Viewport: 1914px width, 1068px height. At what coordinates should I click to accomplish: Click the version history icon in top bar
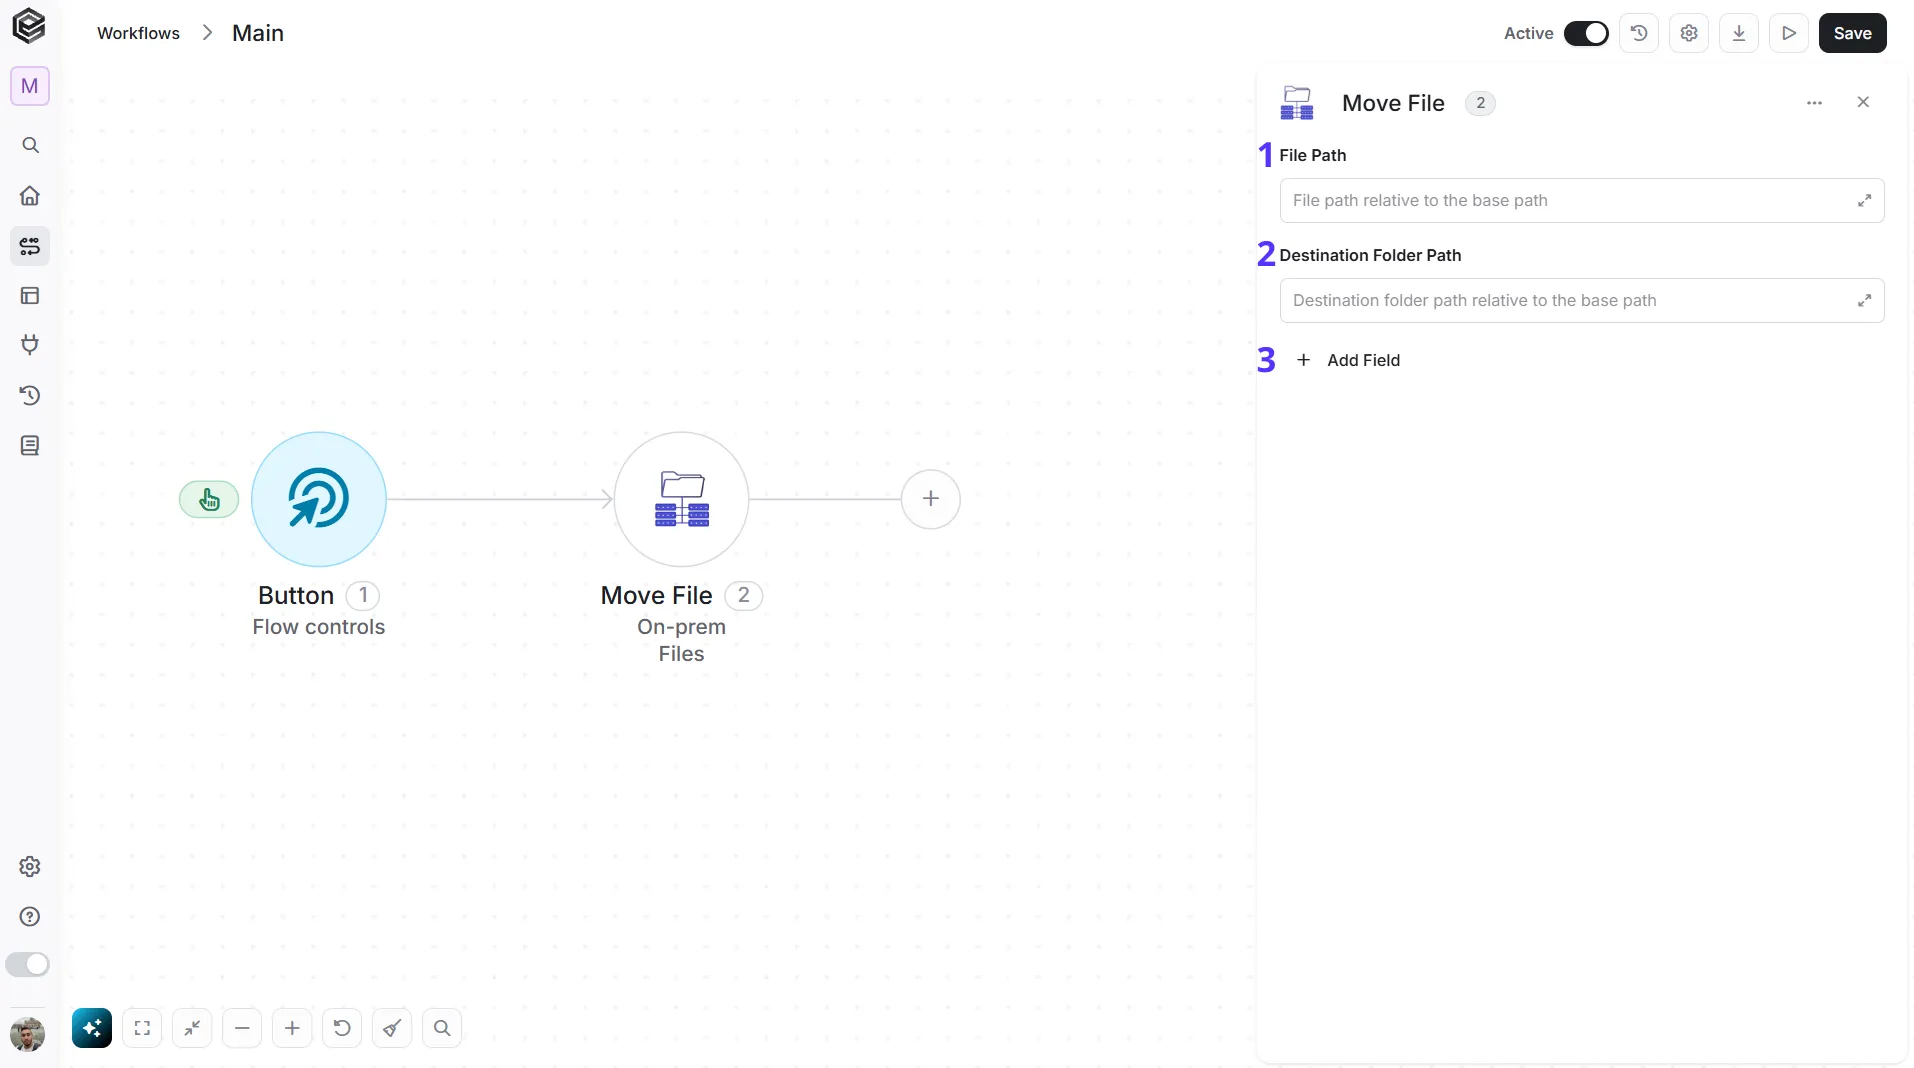1639,33
